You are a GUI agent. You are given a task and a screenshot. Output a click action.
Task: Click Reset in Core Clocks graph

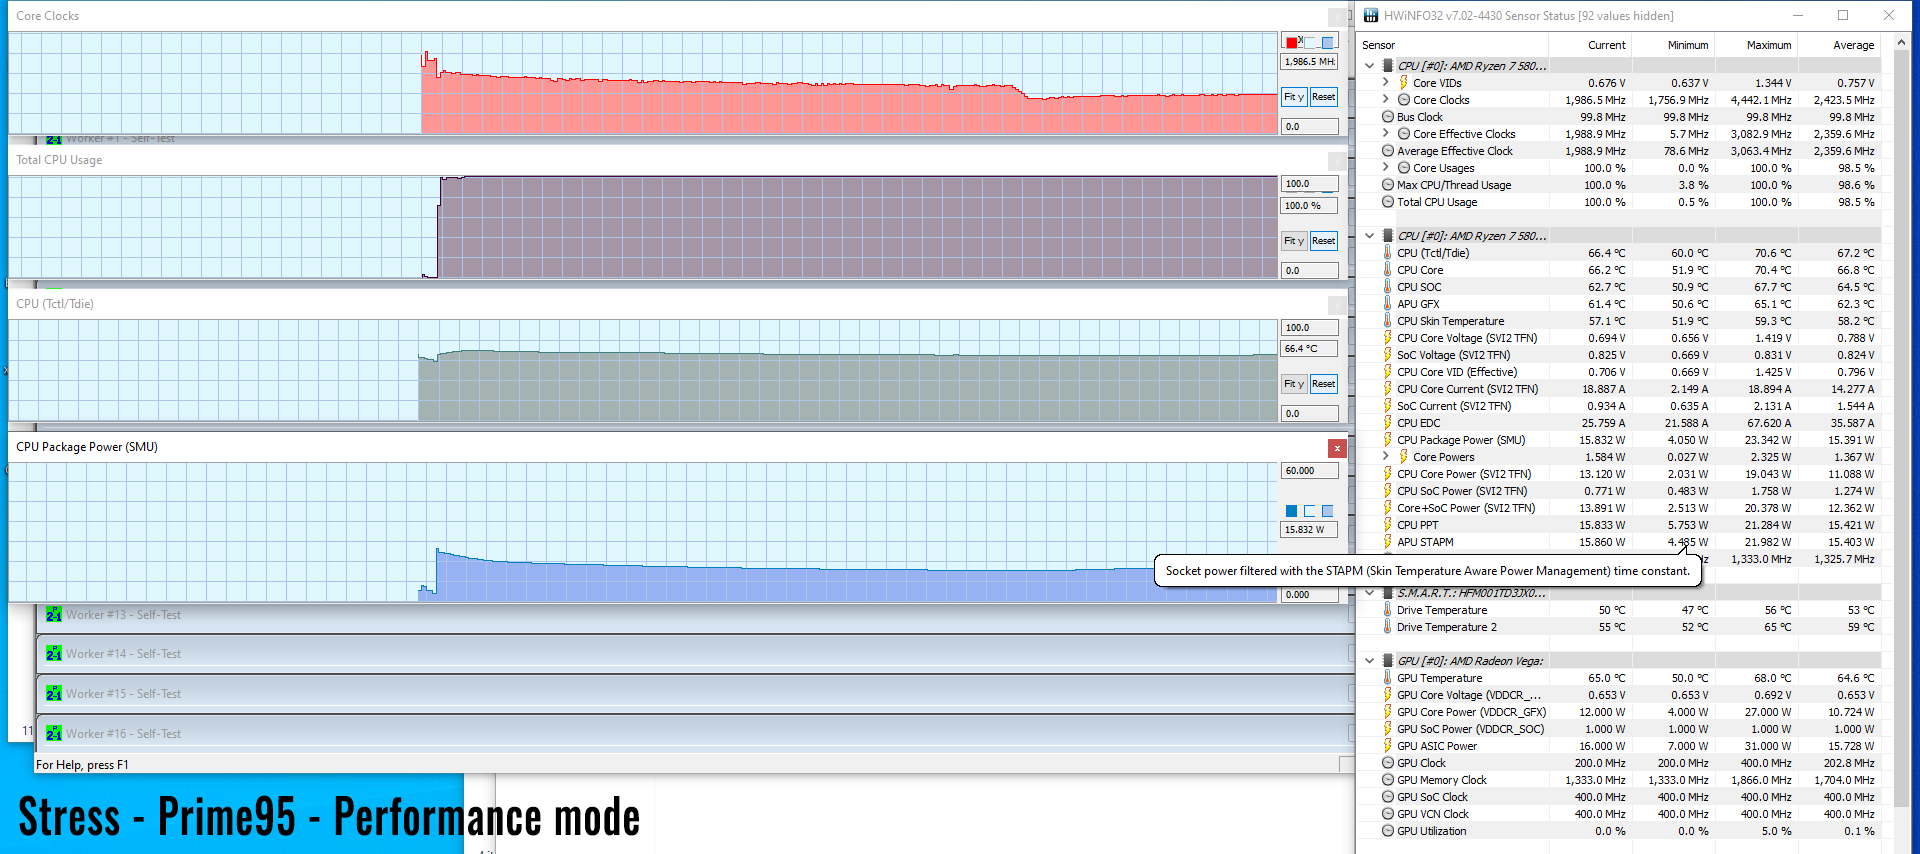pos(1324,97)
